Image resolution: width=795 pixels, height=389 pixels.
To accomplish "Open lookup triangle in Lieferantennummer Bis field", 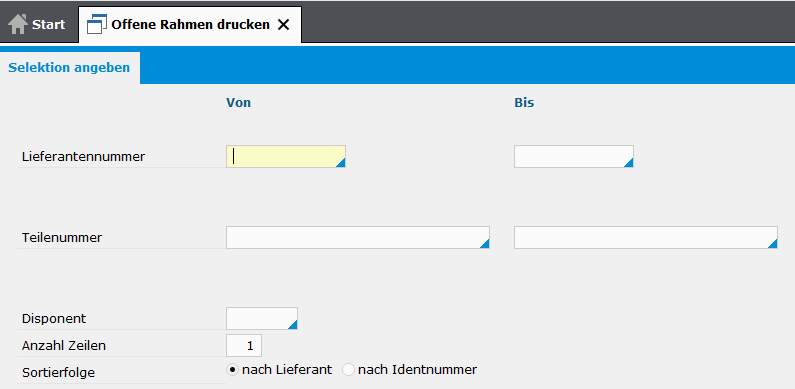I will click(x=629, y=162).
